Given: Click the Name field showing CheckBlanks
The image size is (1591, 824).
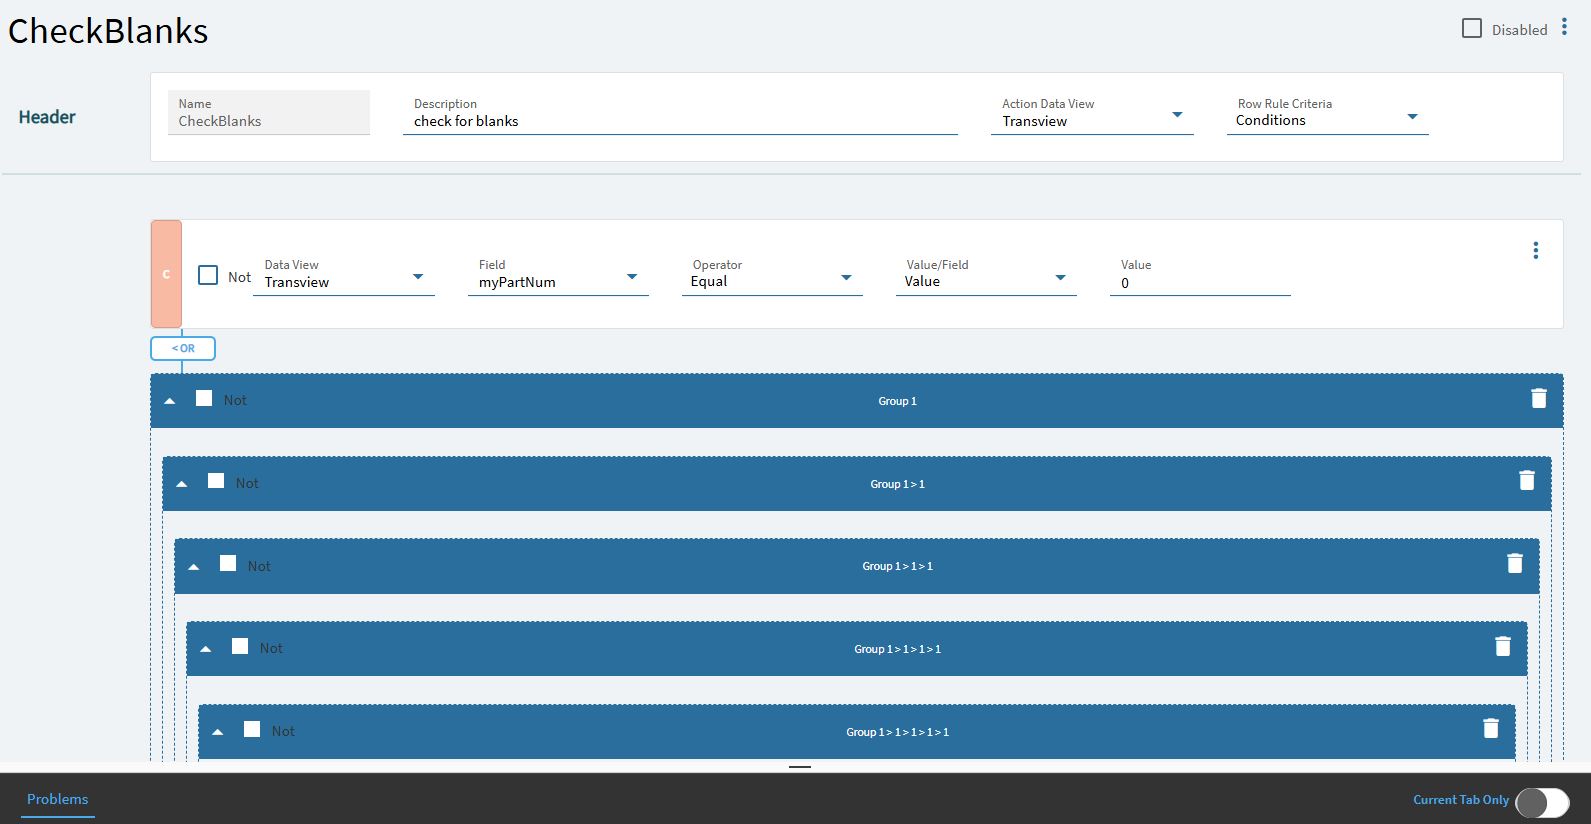Looking at the screenshot, I should click(269, 112).
